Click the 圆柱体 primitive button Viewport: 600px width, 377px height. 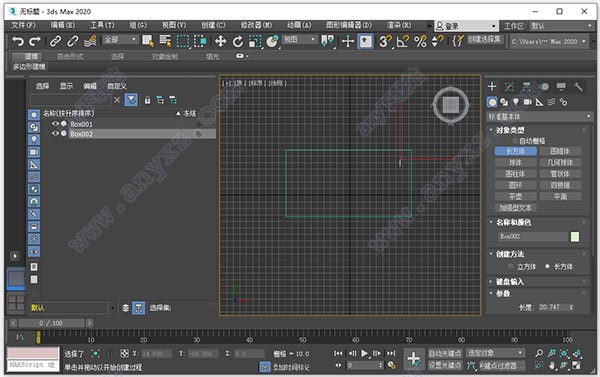pos(515,174)
